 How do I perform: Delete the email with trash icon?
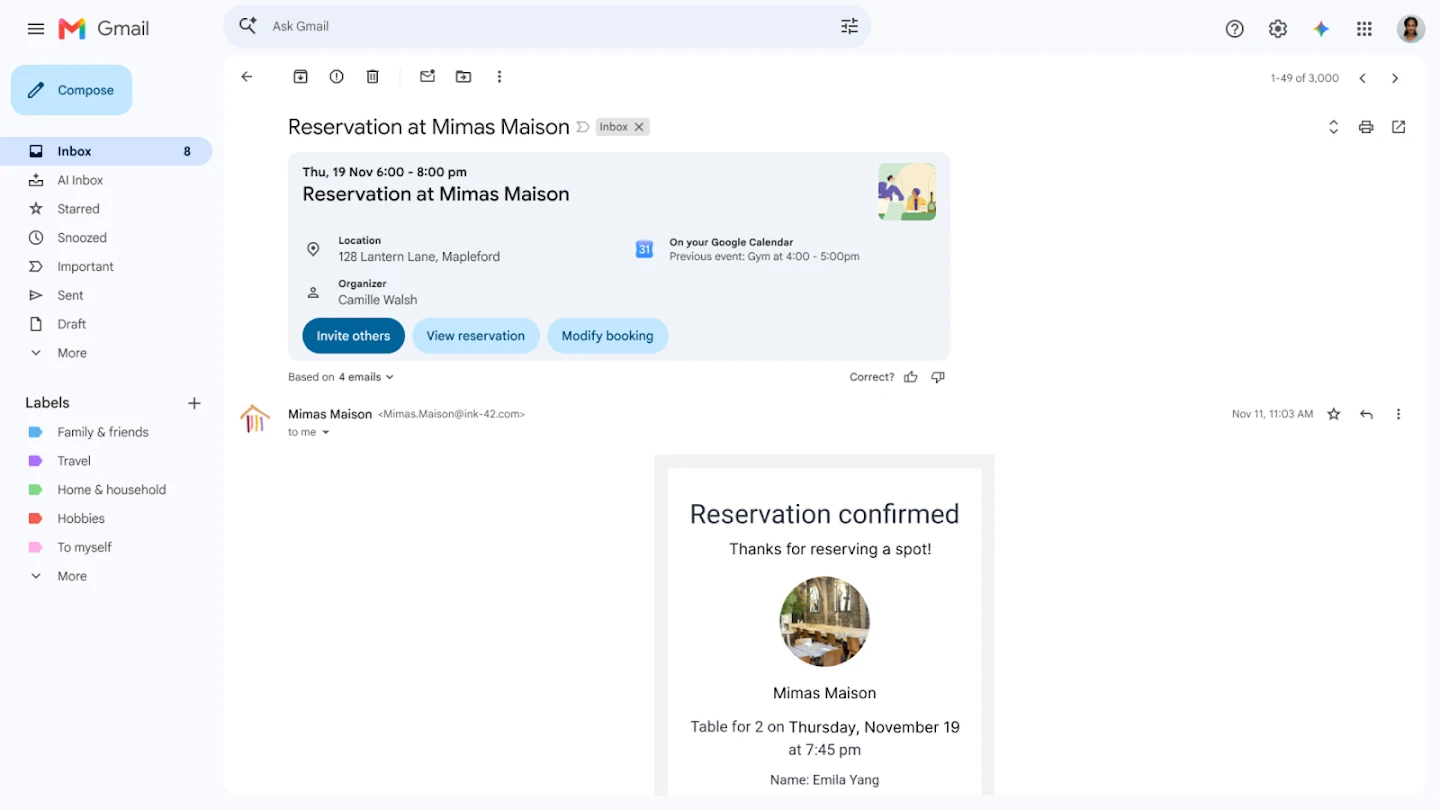(x=373, y=77)
